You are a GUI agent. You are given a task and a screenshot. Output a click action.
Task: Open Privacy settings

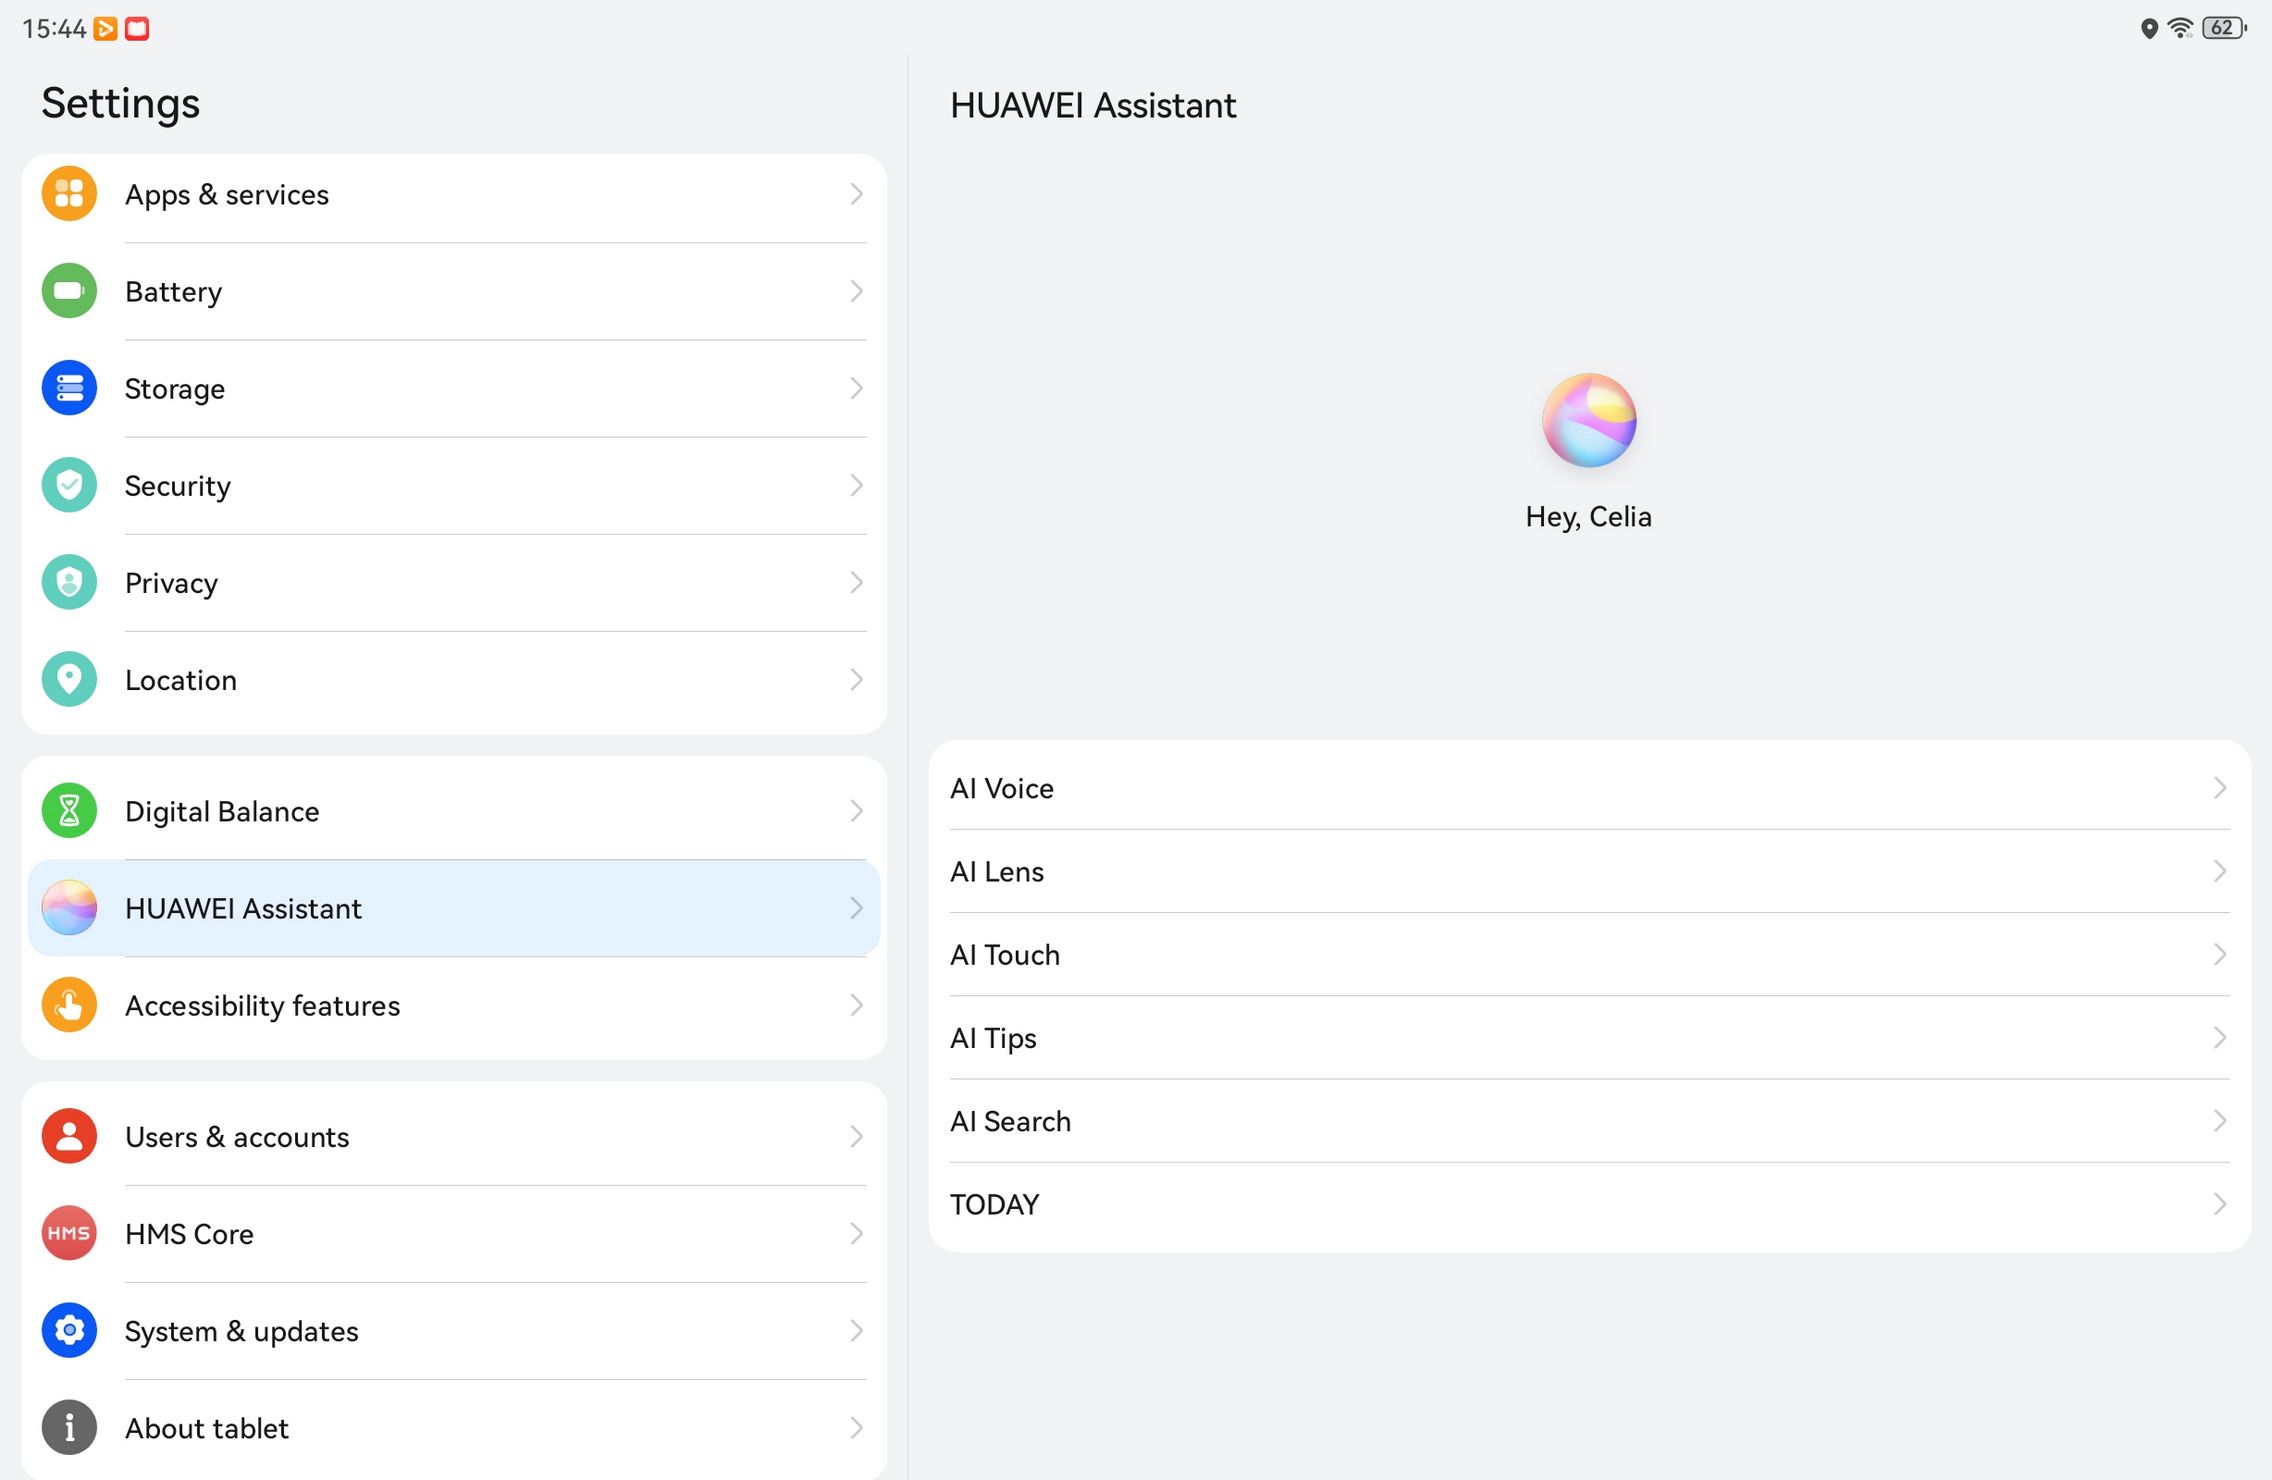tap(454, 582)
